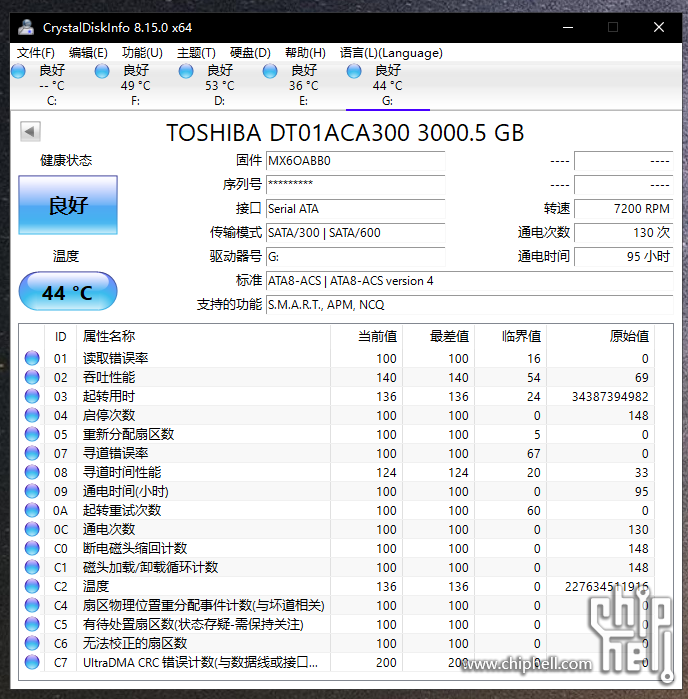Click the status icon for attribute 0C

tap(32, 529)
